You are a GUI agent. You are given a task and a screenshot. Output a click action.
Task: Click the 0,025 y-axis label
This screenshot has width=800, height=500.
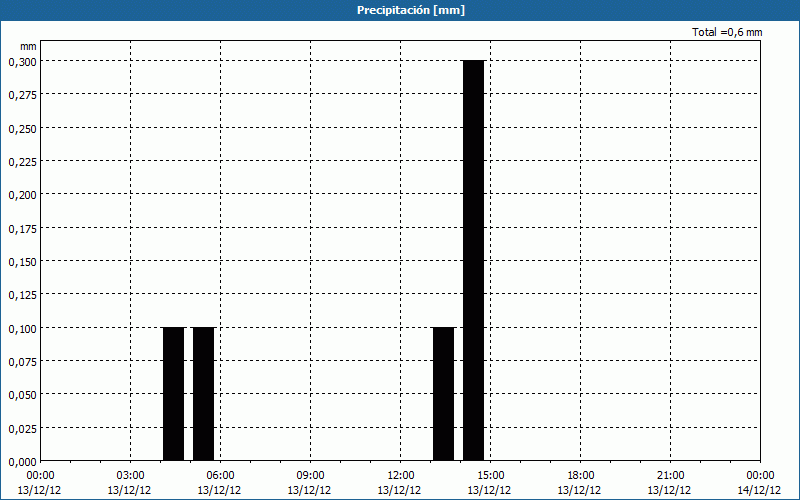(22, 429)
